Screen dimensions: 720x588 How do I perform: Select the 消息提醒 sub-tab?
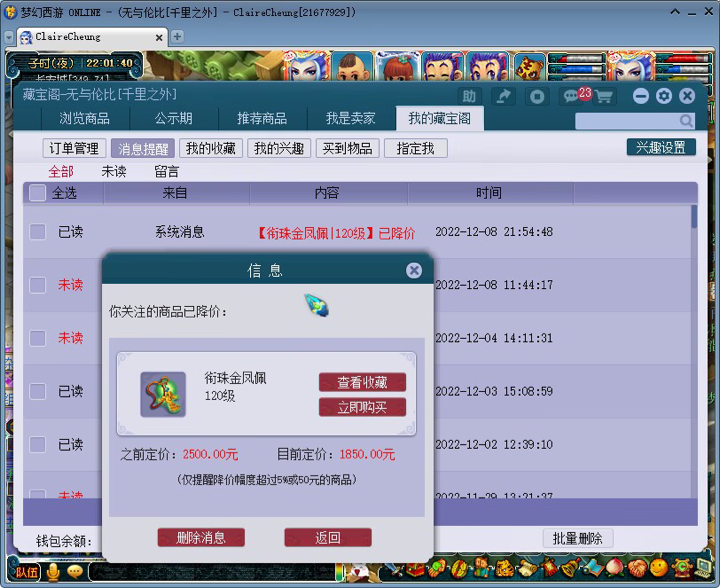(x=143, y=148)
